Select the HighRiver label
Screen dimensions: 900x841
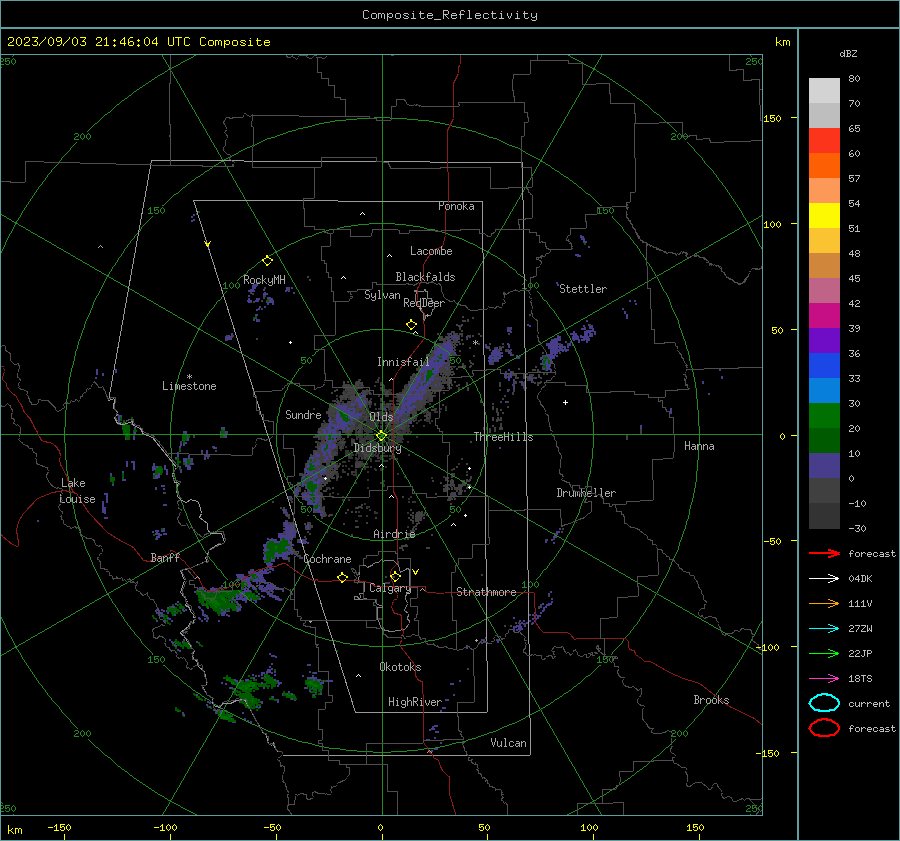point(415,702)
